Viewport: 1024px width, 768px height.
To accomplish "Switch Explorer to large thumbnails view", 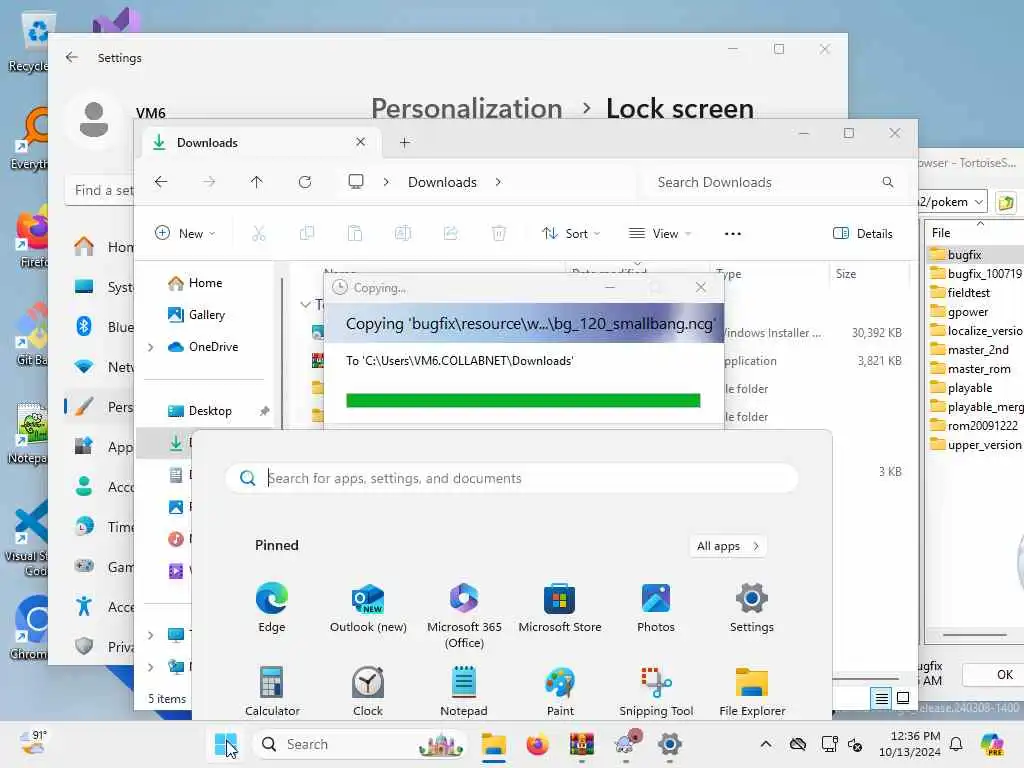I will point(903,699).
